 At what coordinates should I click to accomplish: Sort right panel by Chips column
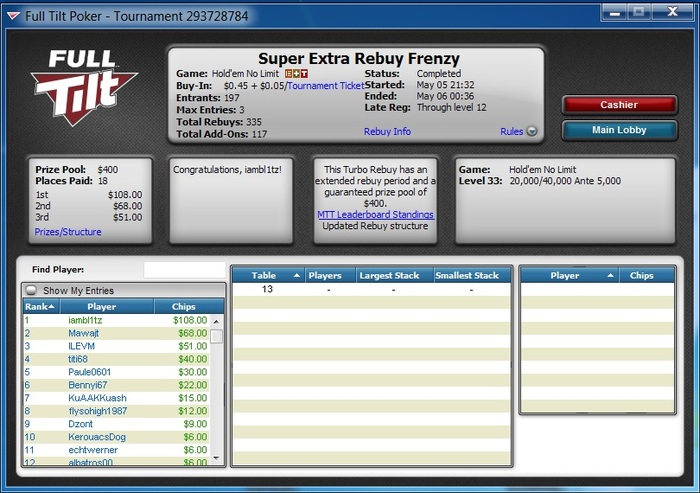(647, 276)
